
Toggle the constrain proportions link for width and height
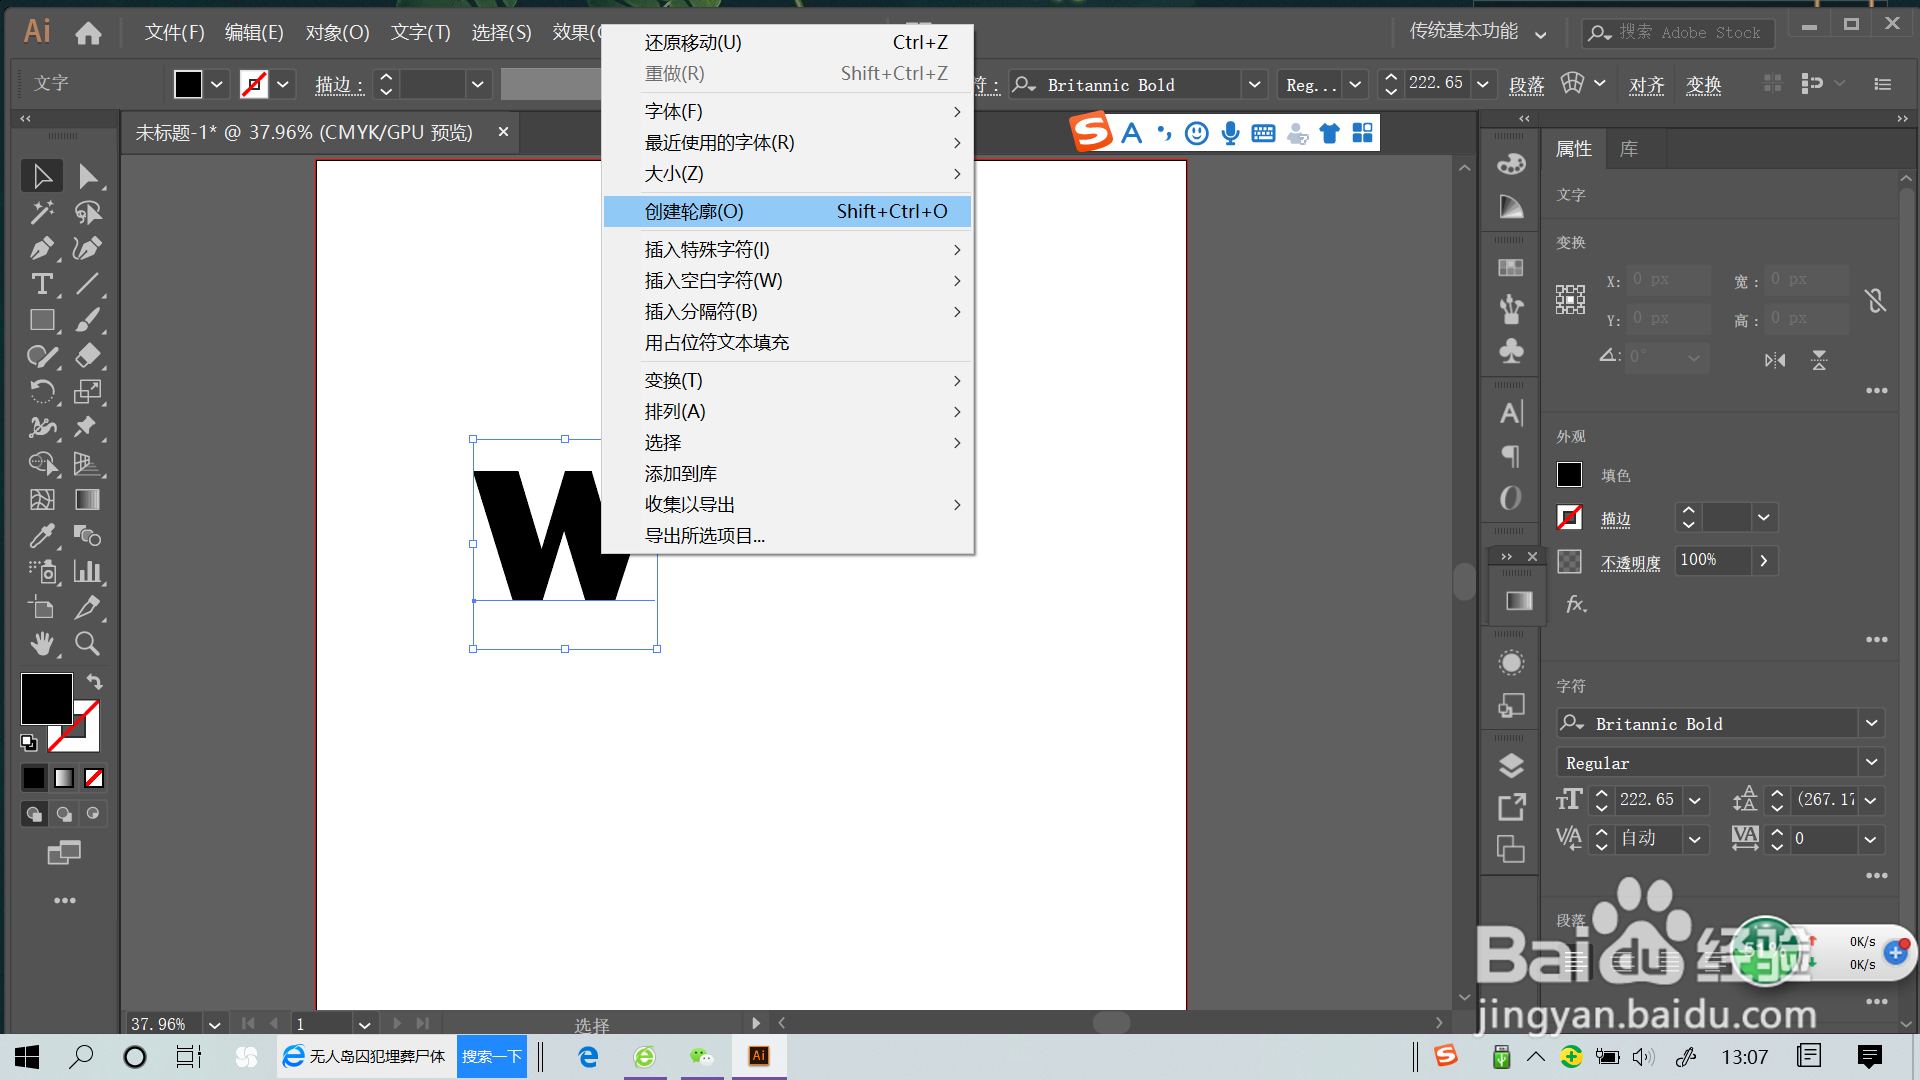1876,299
